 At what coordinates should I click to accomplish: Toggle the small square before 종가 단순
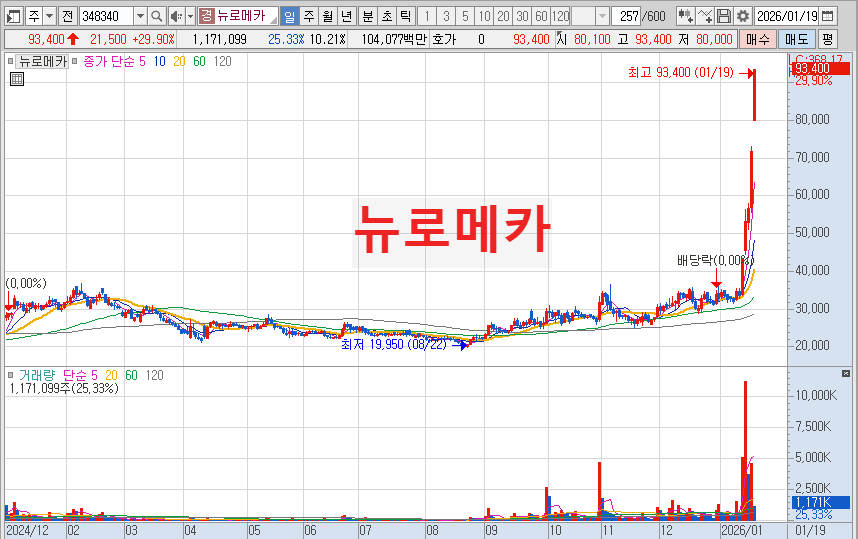coord(74,61)
